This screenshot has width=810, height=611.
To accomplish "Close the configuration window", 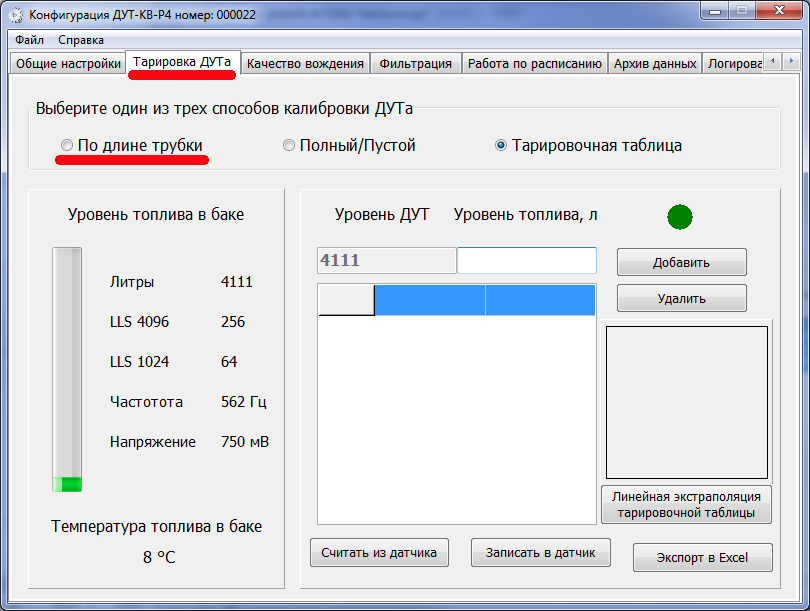I will [x=779, y=11].
